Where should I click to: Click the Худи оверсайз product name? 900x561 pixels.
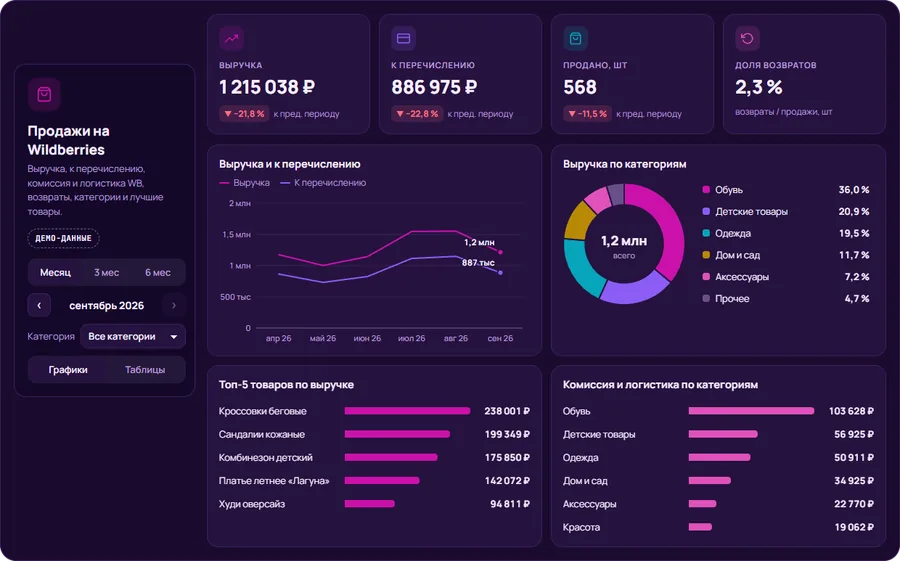click(251, 504)
